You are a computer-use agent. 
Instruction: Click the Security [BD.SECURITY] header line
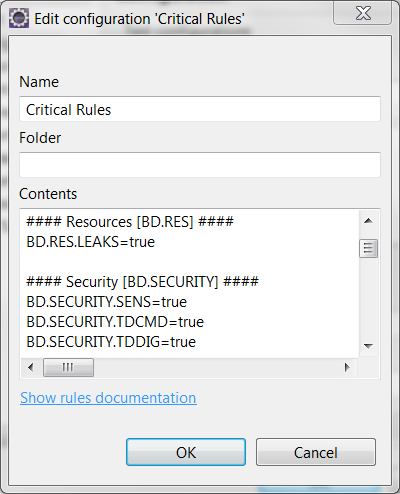click(142, 282)
